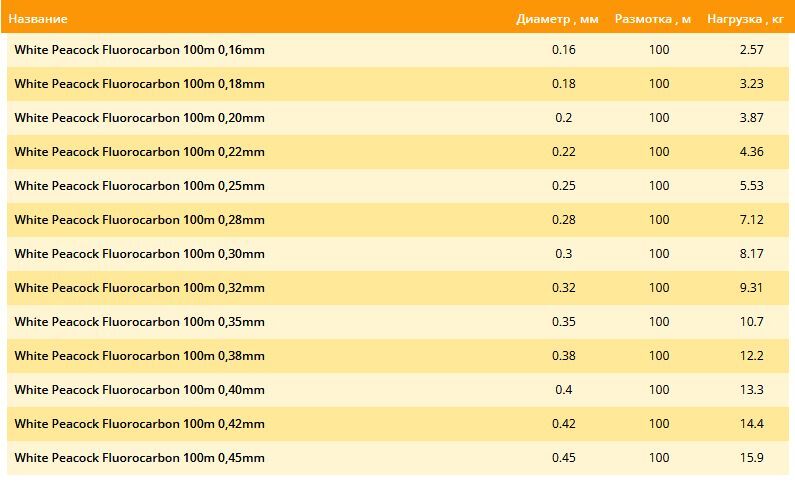Viewport: 795px width, 483px height.
Task: Select White Peacock Fluorocarbon 100m 0,18mm row name
Action: [x=139, y=84]
